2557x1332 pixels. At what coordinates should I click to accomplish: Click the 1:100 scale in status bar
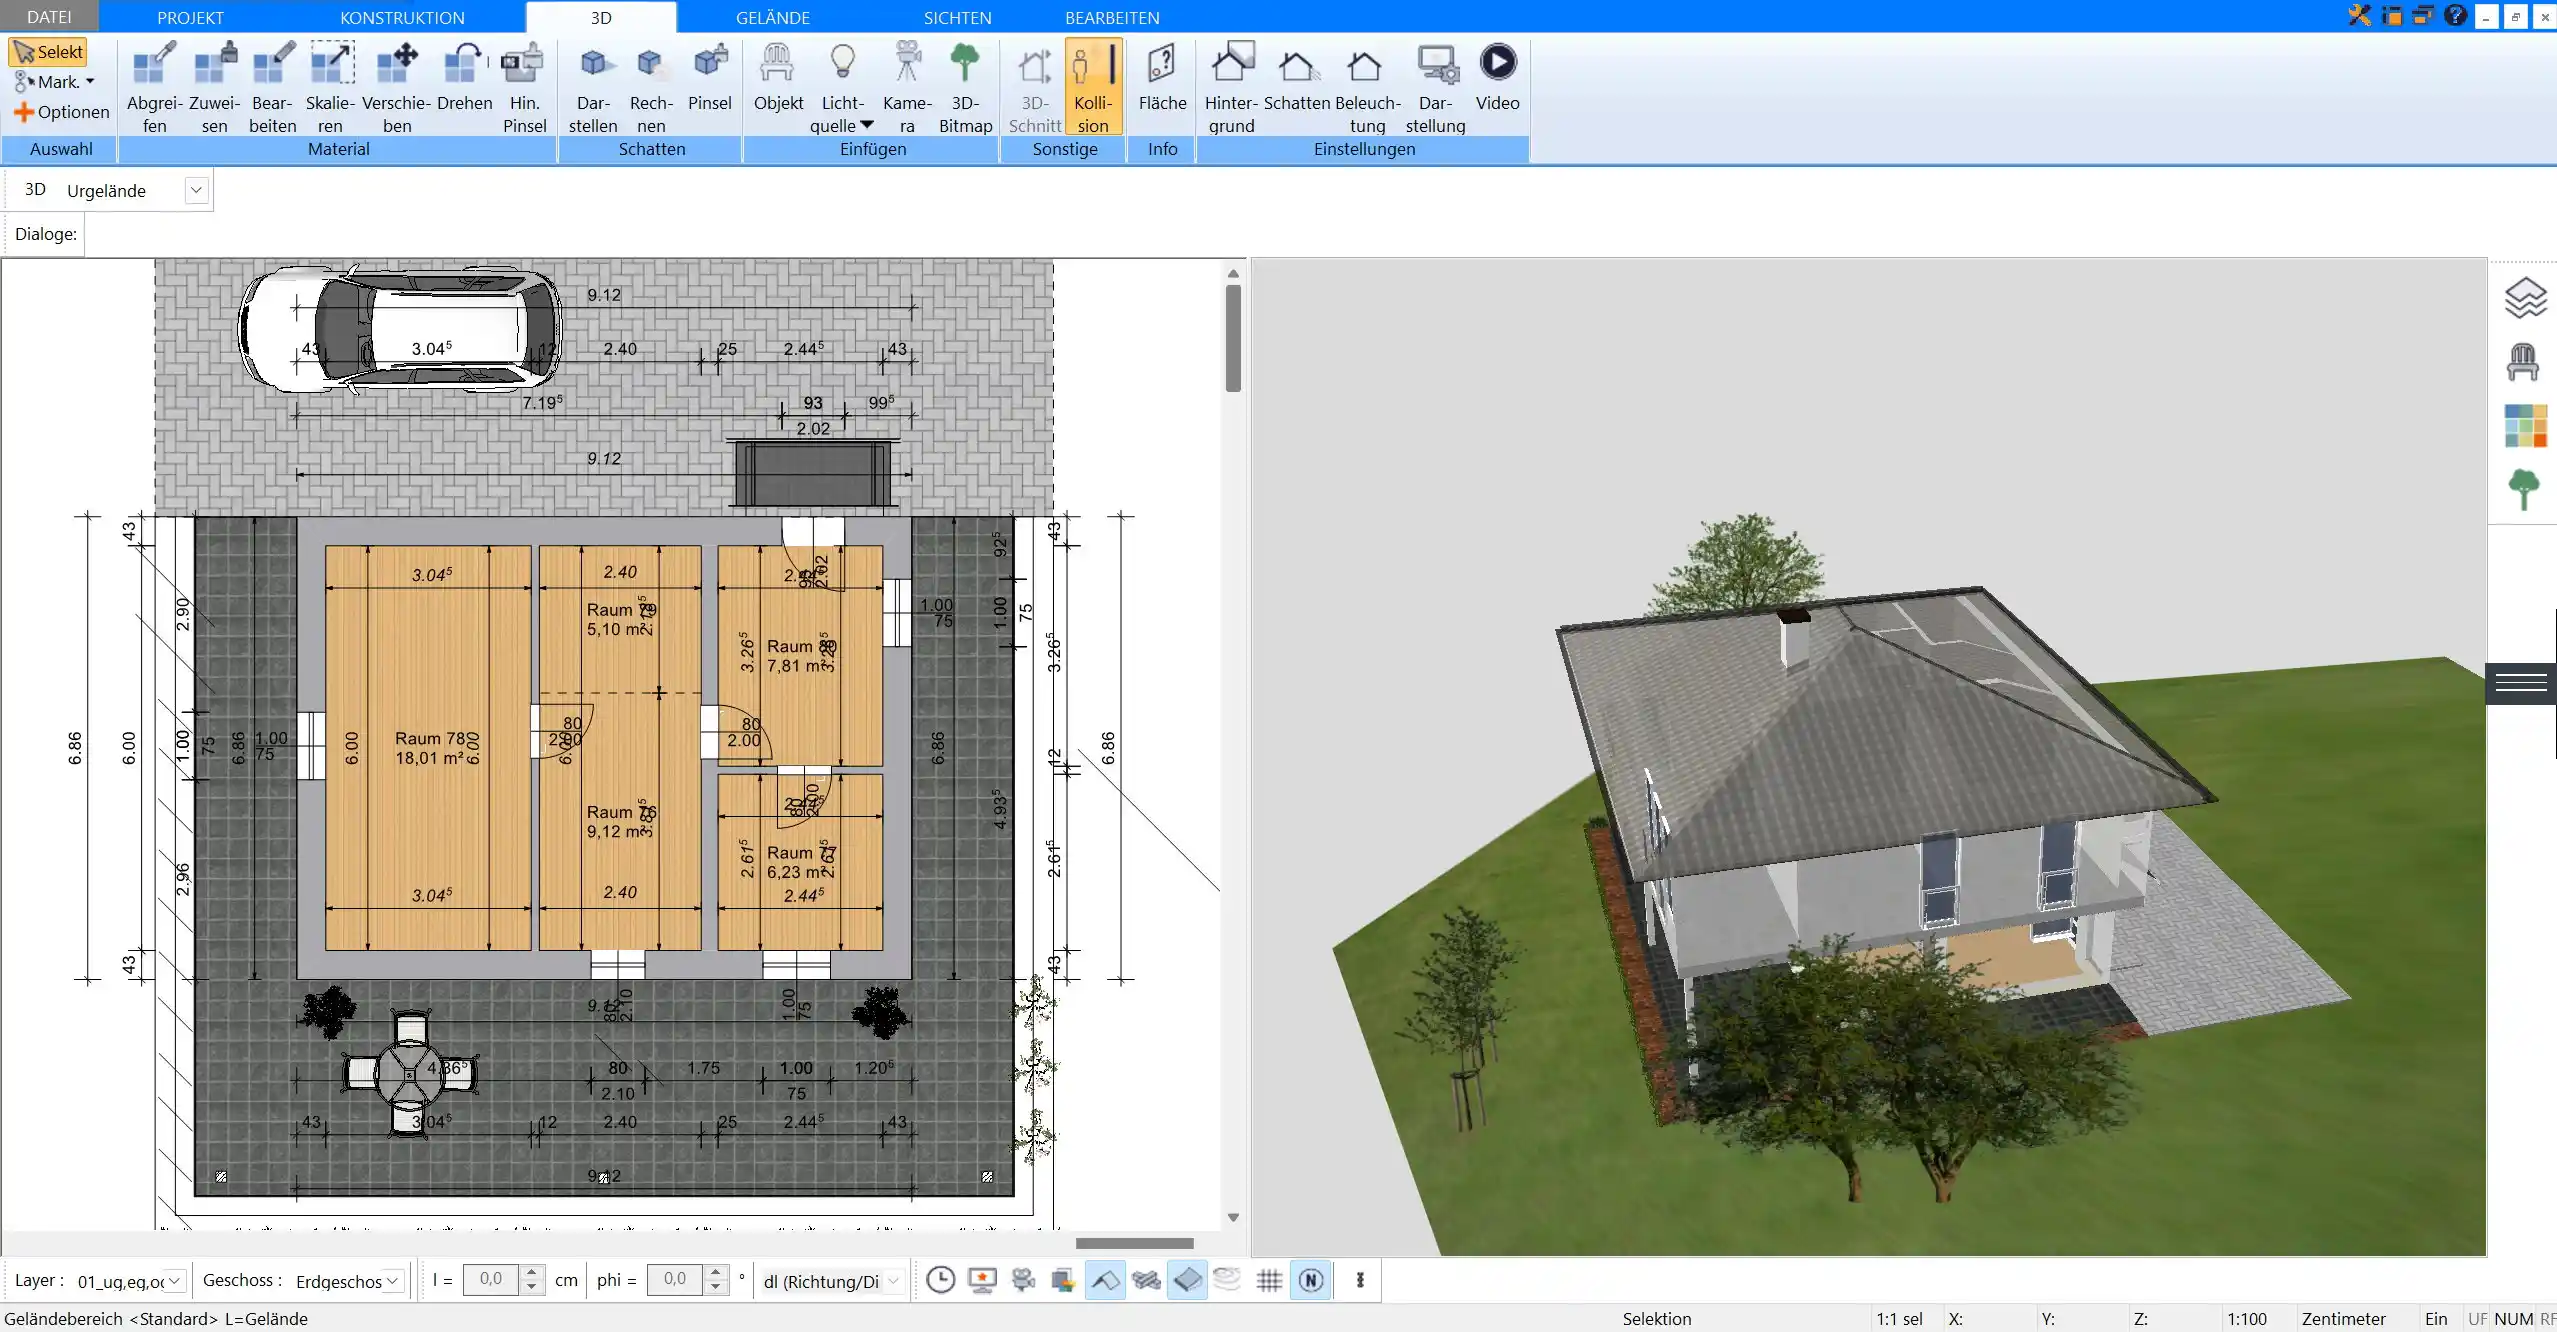point(2246,1319)
